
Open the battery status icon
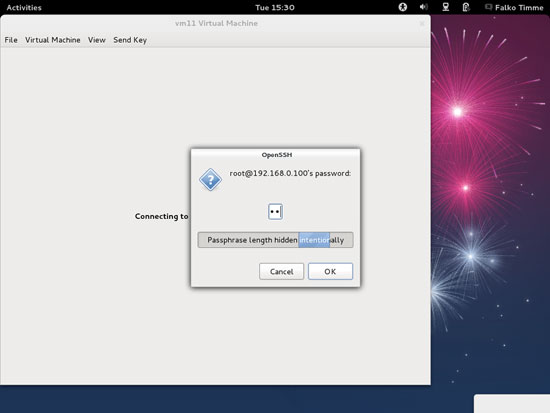(x=466, y=7)
